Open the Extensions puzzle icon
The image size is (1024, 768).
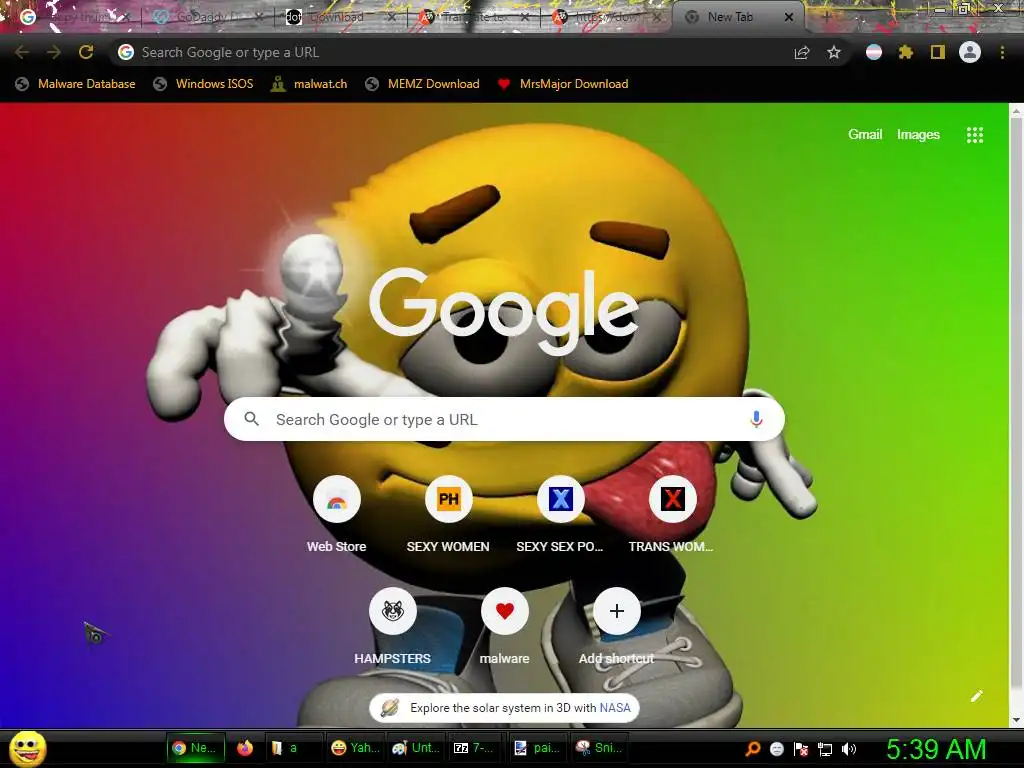(x=906, y=52)
